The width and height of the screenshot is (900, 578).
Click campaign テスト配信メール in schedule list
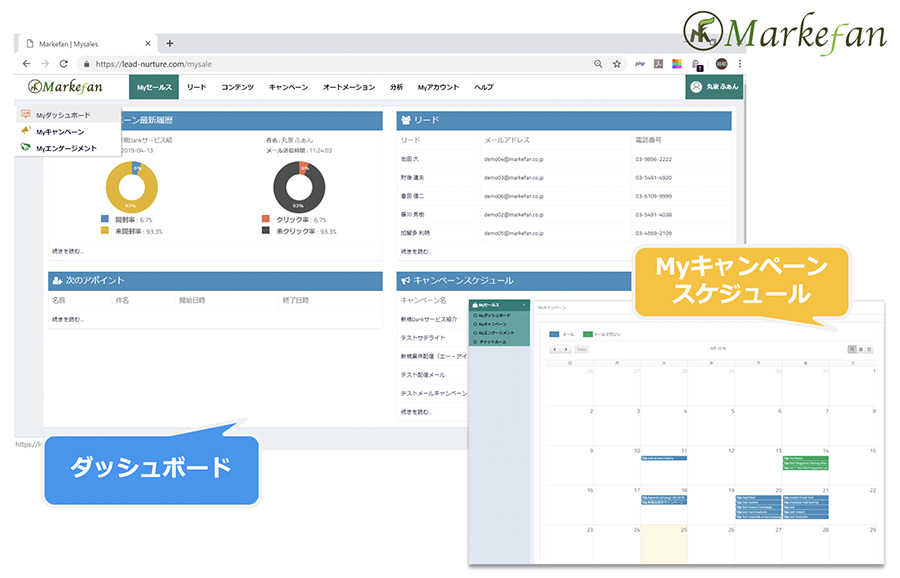[423, 375]
